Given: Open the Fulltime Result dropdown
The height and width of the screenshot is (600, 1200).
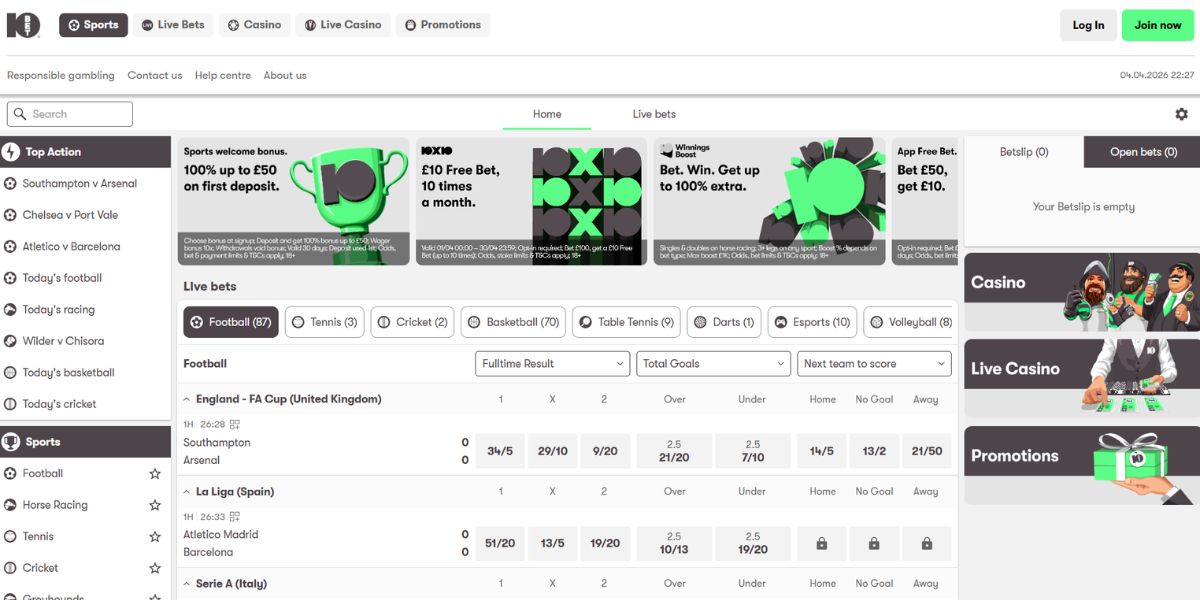Looking at the screenshot, I should pos(552,364).
